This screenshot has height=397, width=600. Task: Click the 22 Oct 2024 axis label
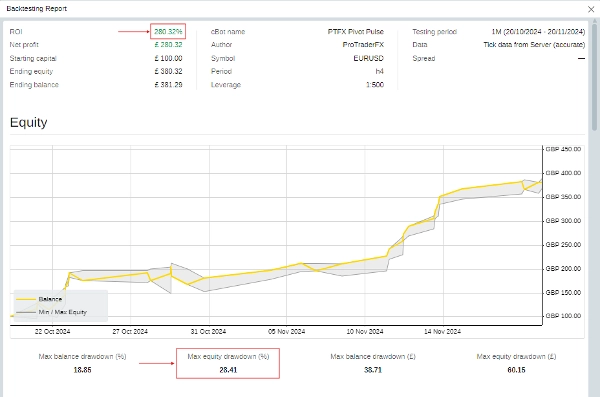[x=52, y=332]
